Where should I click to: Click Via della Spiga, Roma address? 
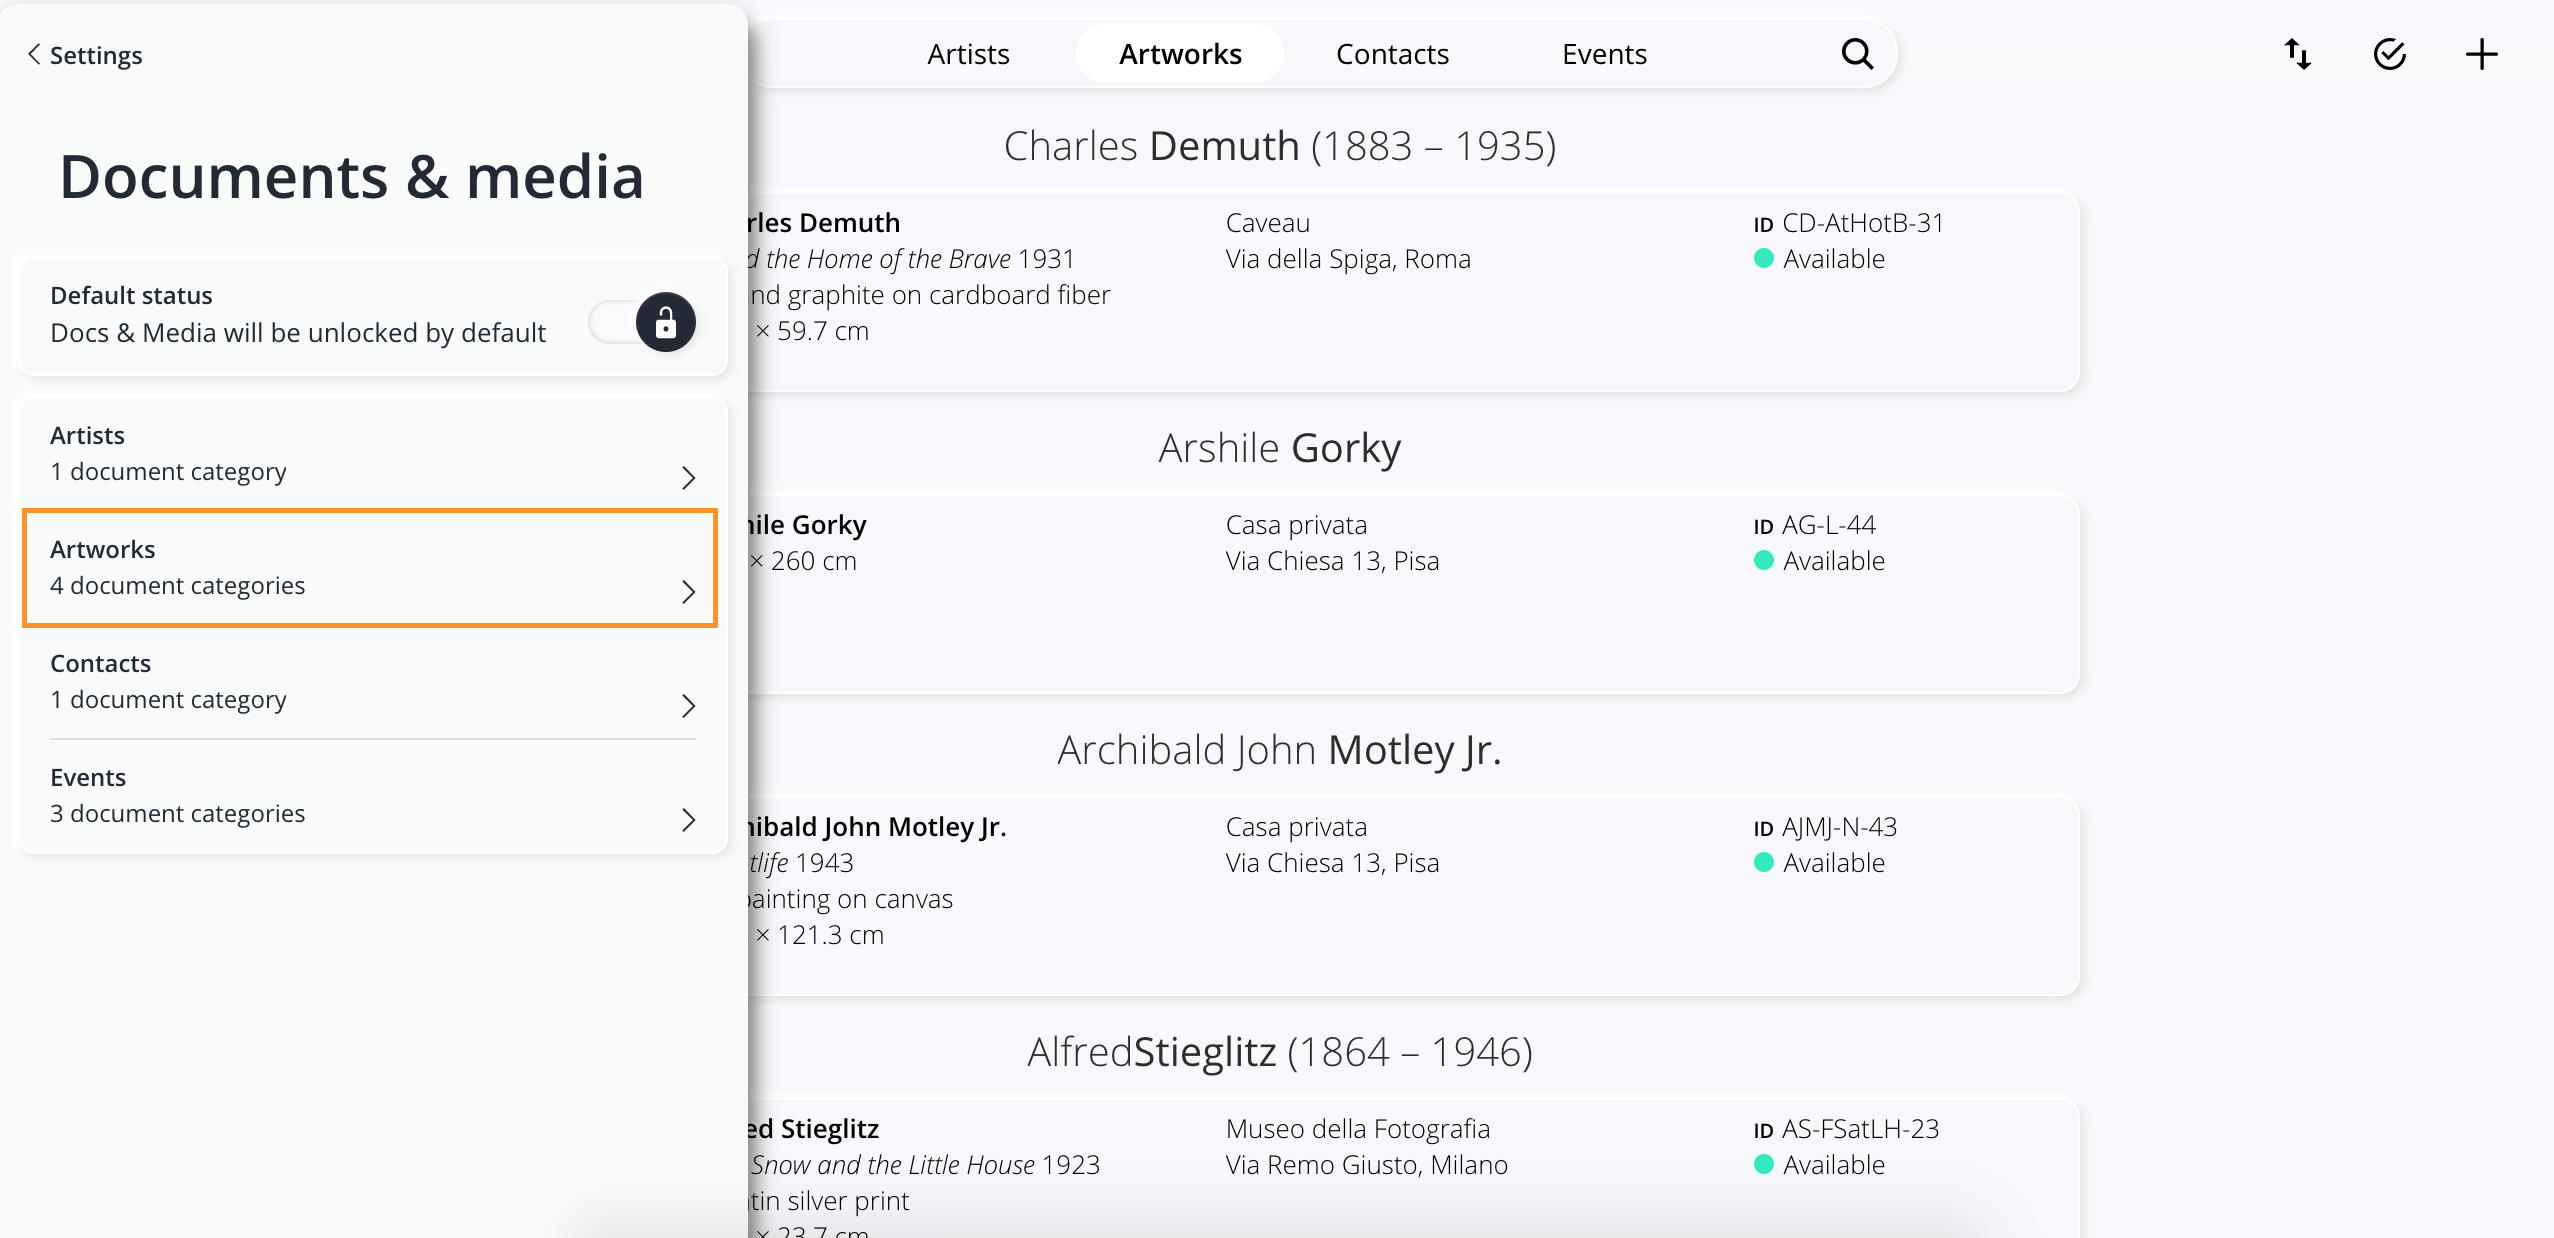click(x=1348, y=259)
